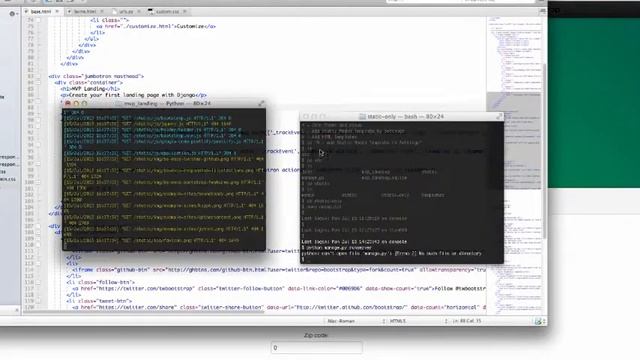Close the custom.css tab with its x icon
The image size is (640, 360).
185,11
